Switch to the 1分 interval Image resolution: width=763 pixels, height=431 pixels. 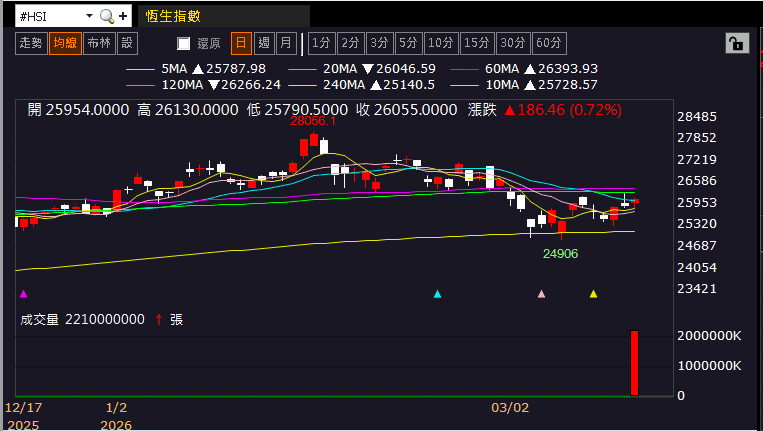[x=321, y=43]
